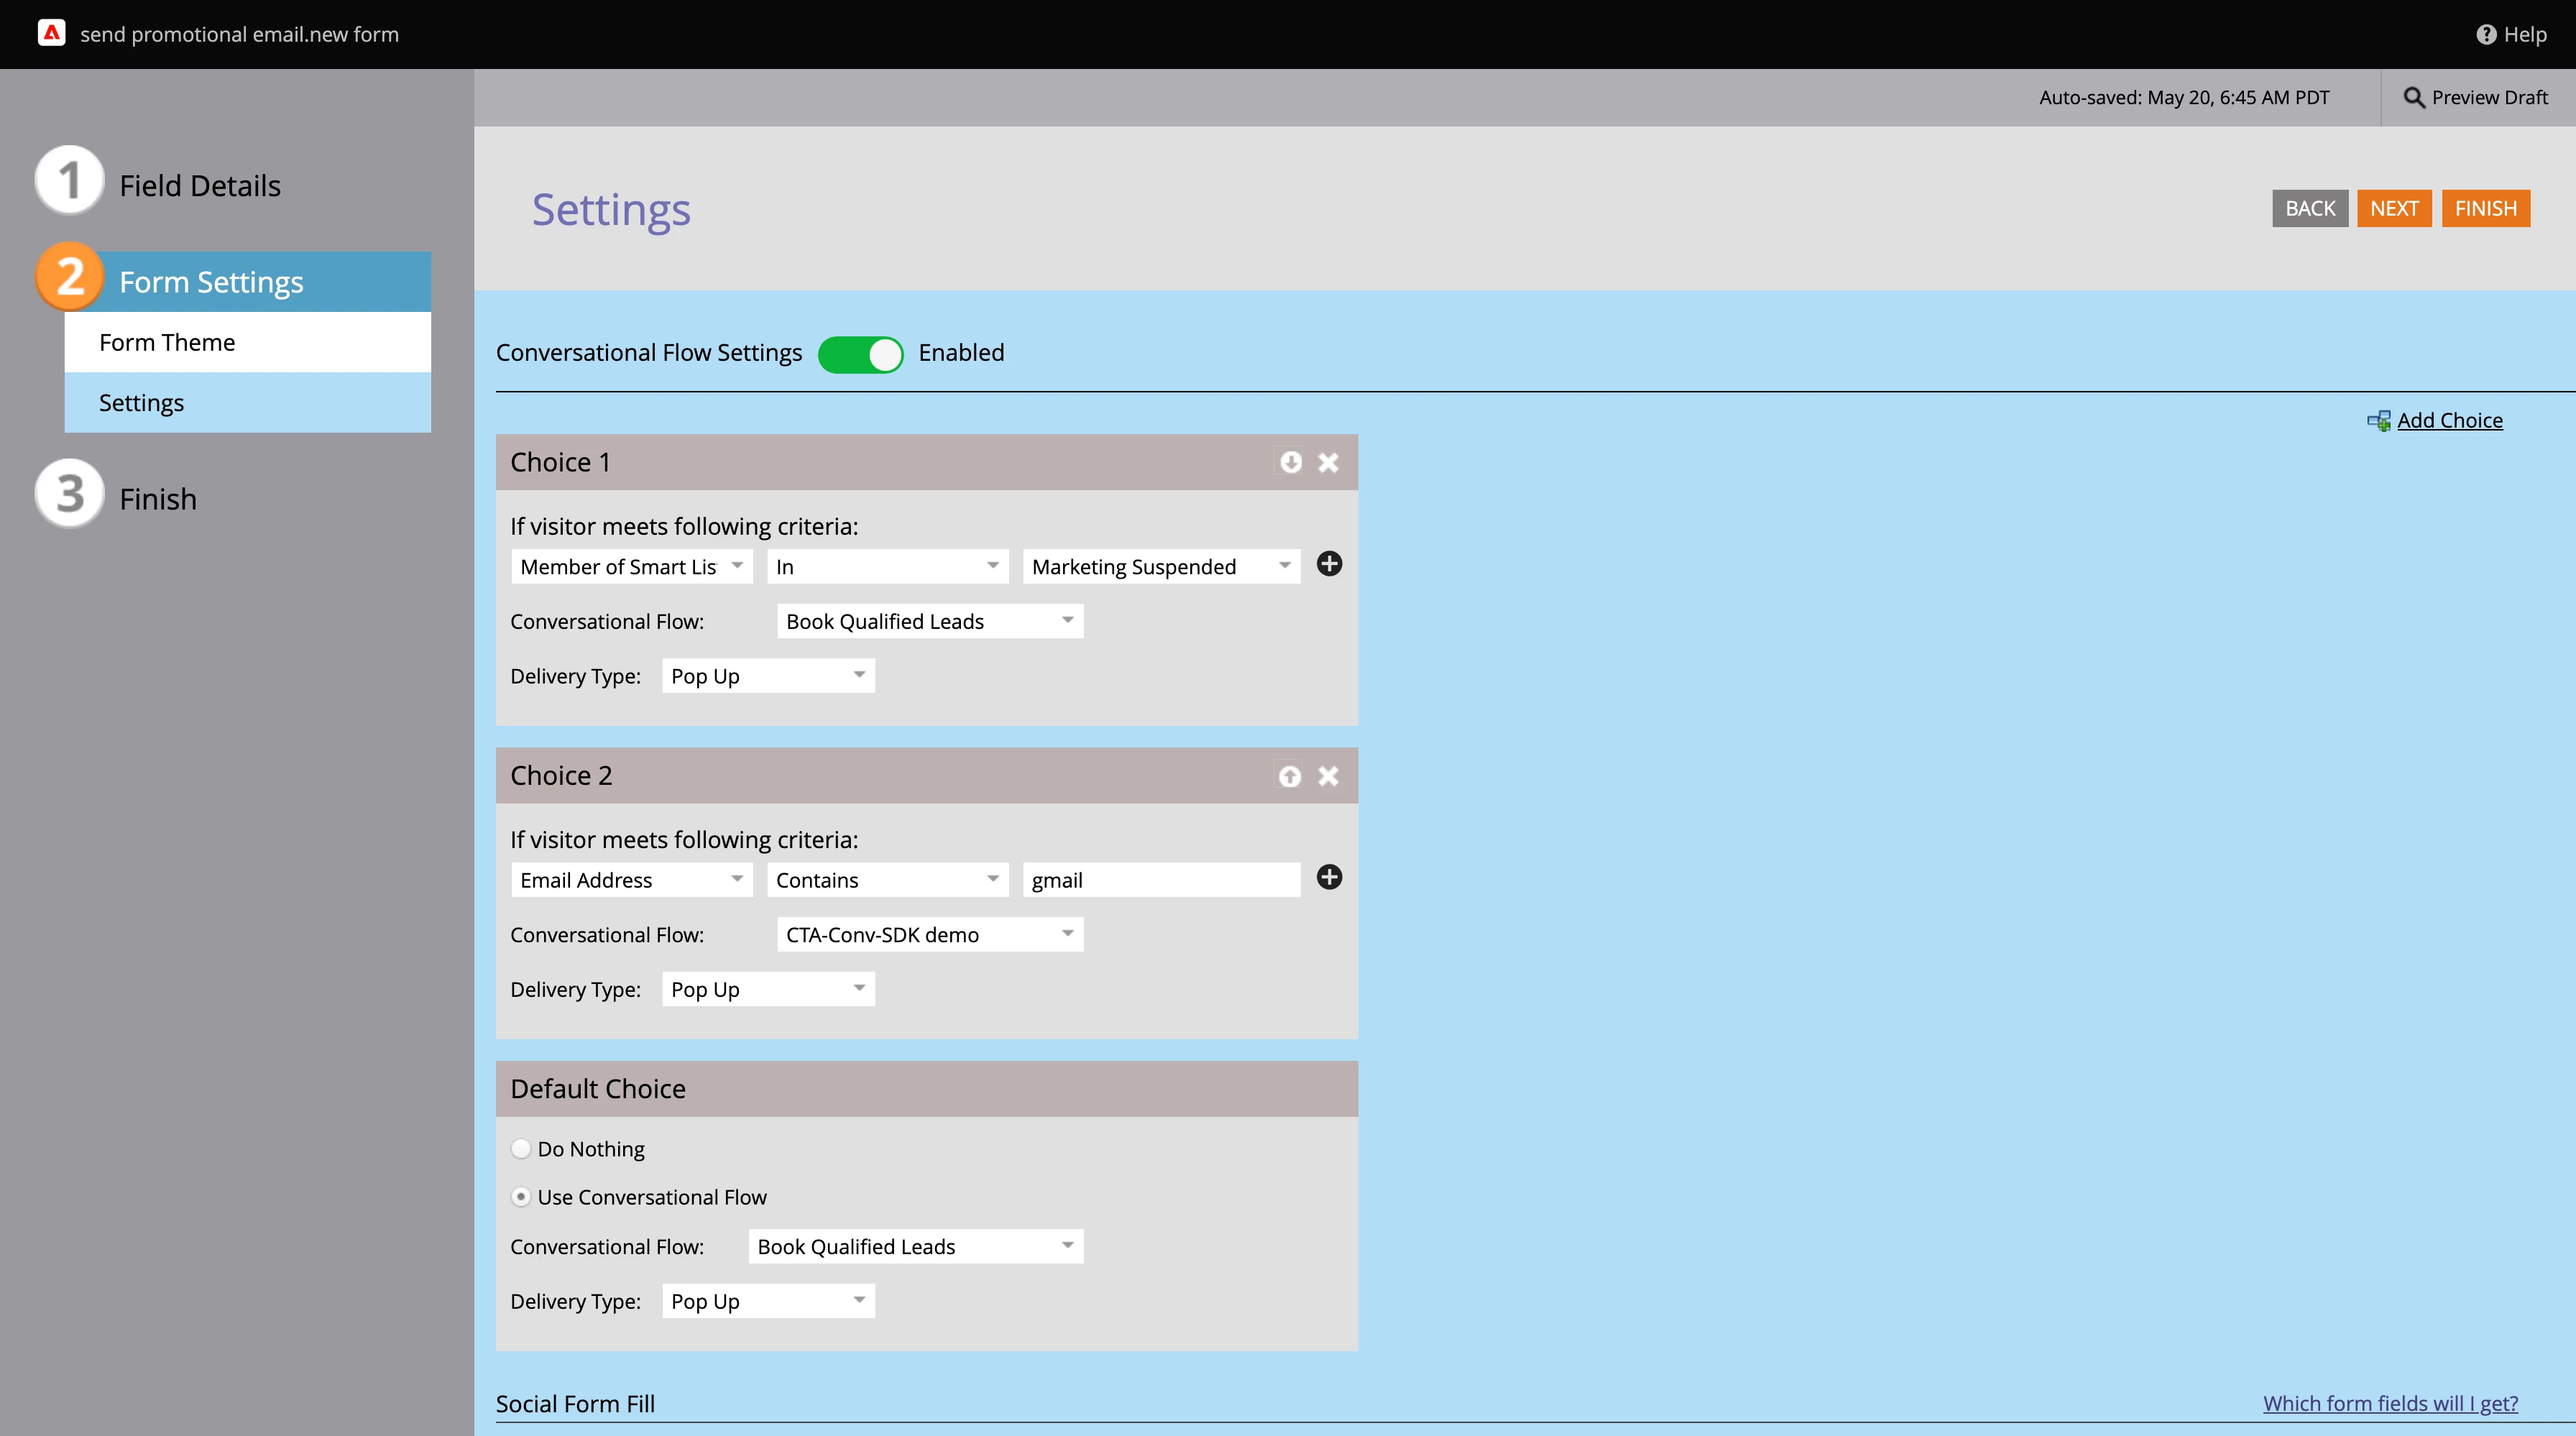Disable the Conversational Flow Settings toggle
This screenshot has height=1436, width=2576.
click(x=860, y=354)
